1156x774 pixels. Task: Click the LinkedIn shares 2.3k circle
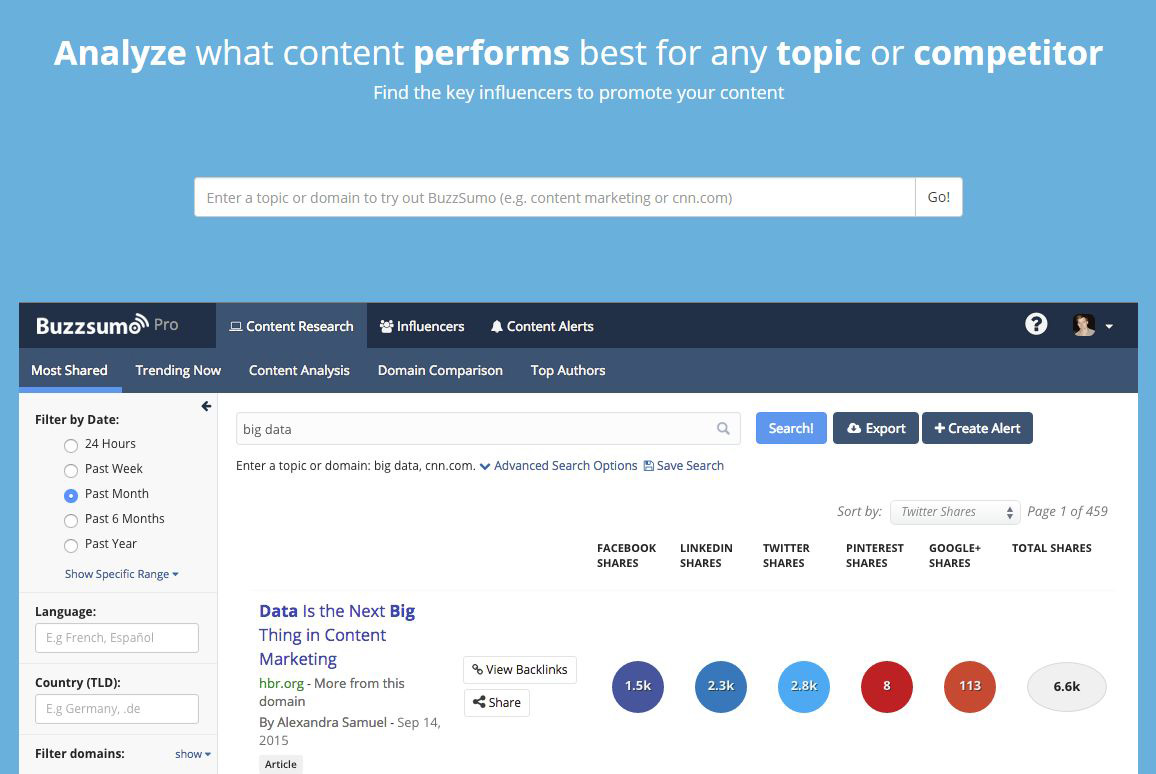(x=721, y=686)
